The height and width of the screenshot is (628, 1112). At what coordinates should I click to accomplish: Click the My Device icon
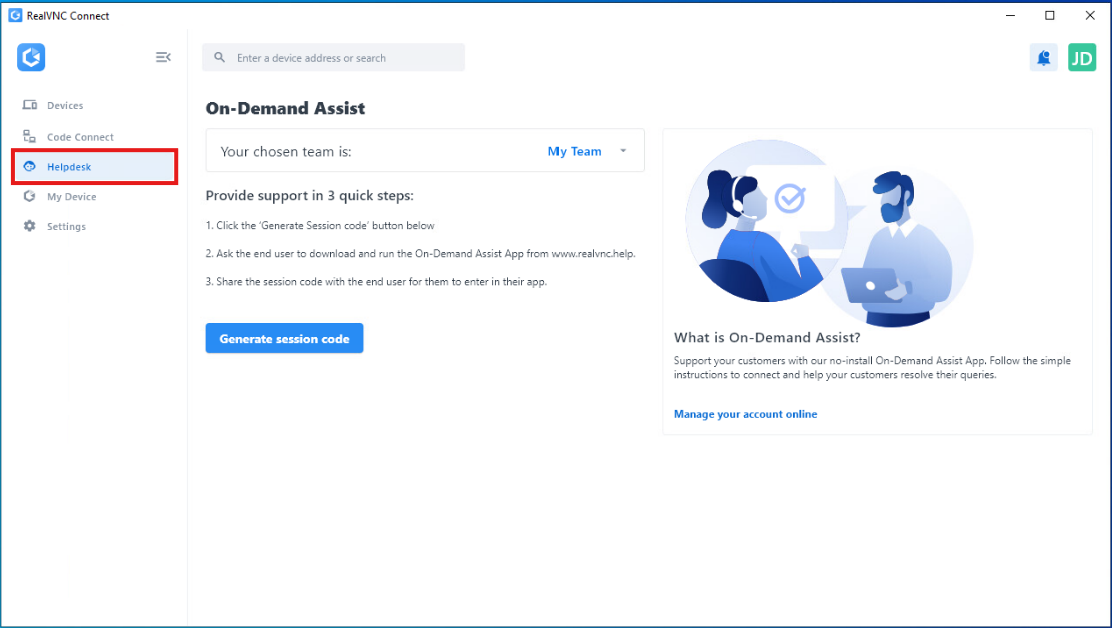point(30,196)
